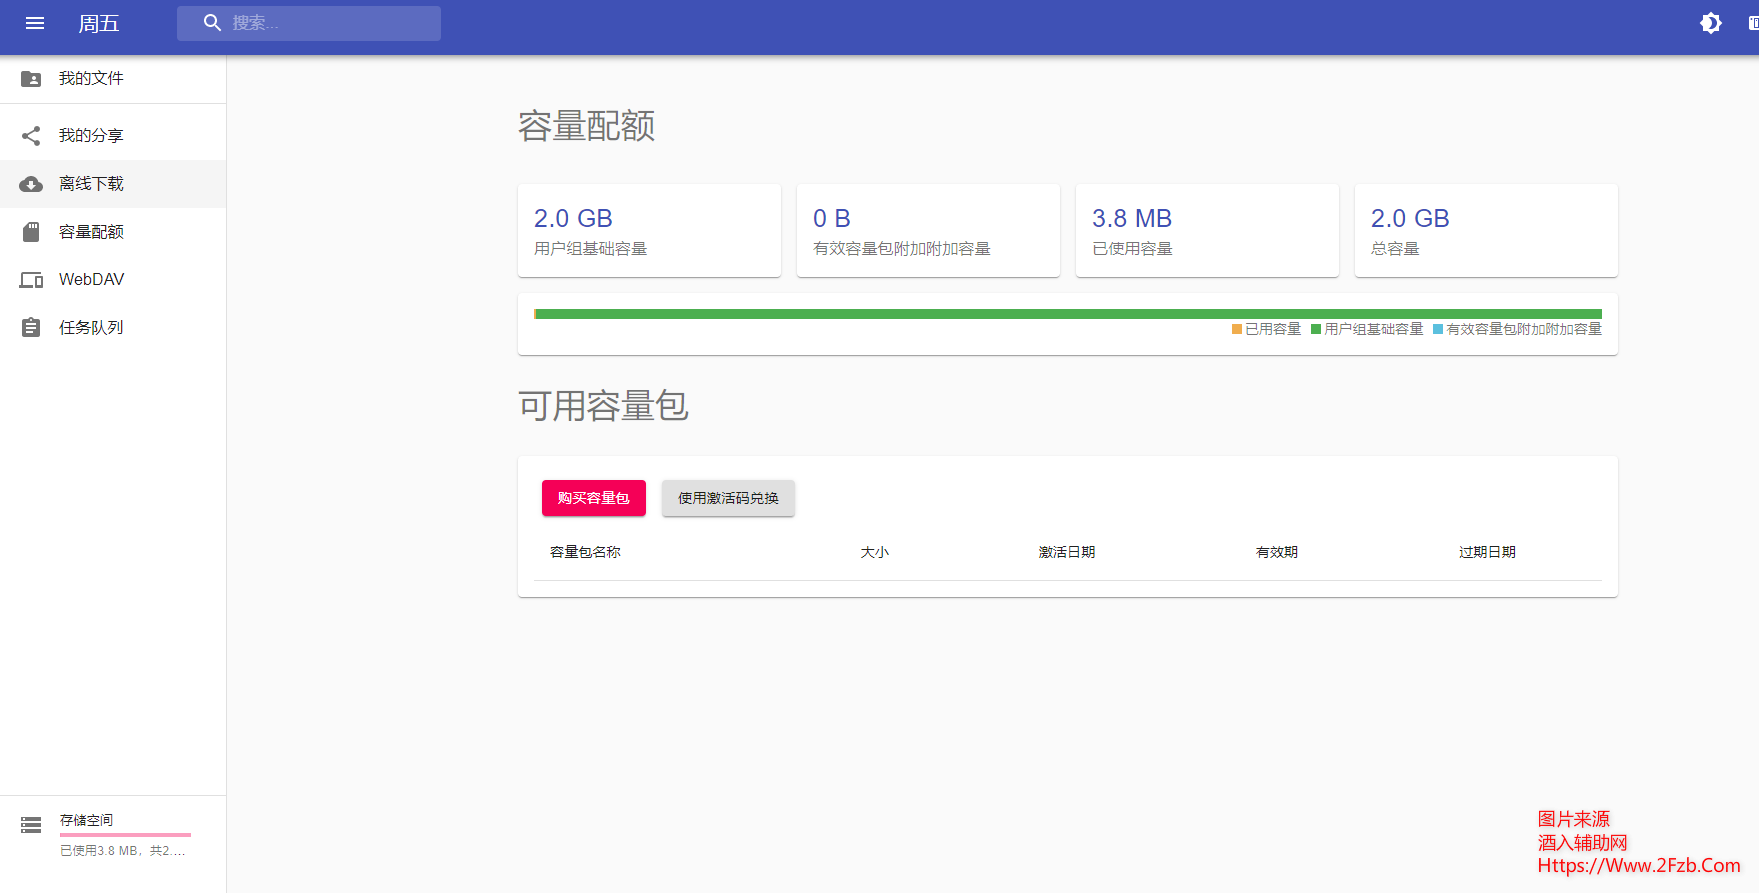Click the clipboard icon for 任务队列
1759x893 pixels.
click(x=31, y=328)
